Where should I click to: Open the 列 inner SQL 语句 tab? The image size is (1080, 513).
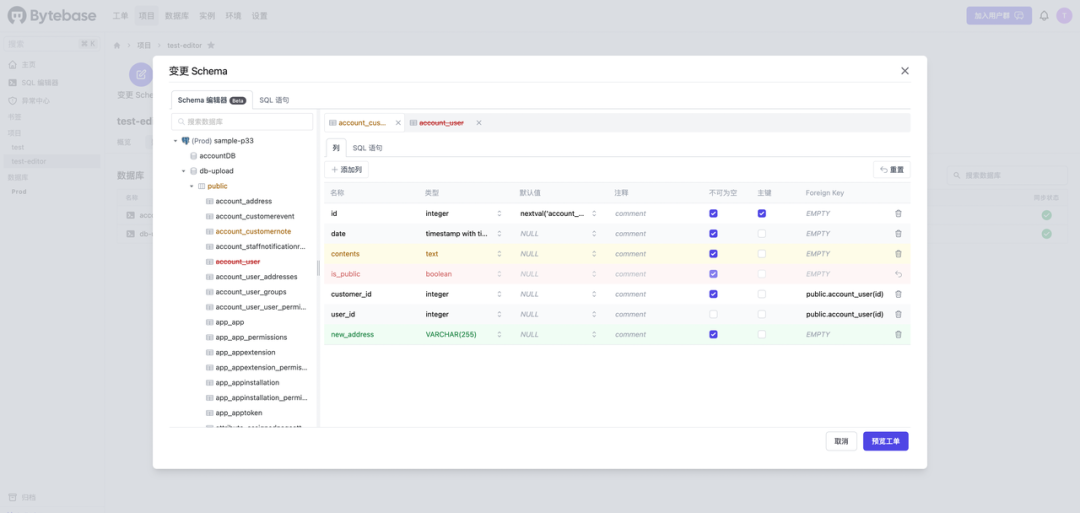click(x=367, y=148)
